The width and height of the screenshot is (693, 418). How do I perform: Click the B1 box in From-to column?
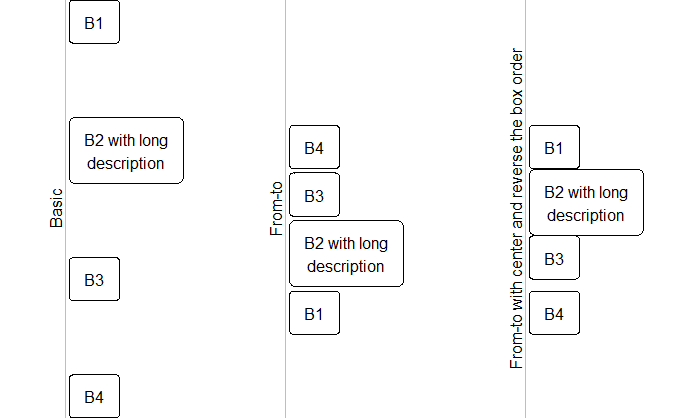(x=314, y=313)
